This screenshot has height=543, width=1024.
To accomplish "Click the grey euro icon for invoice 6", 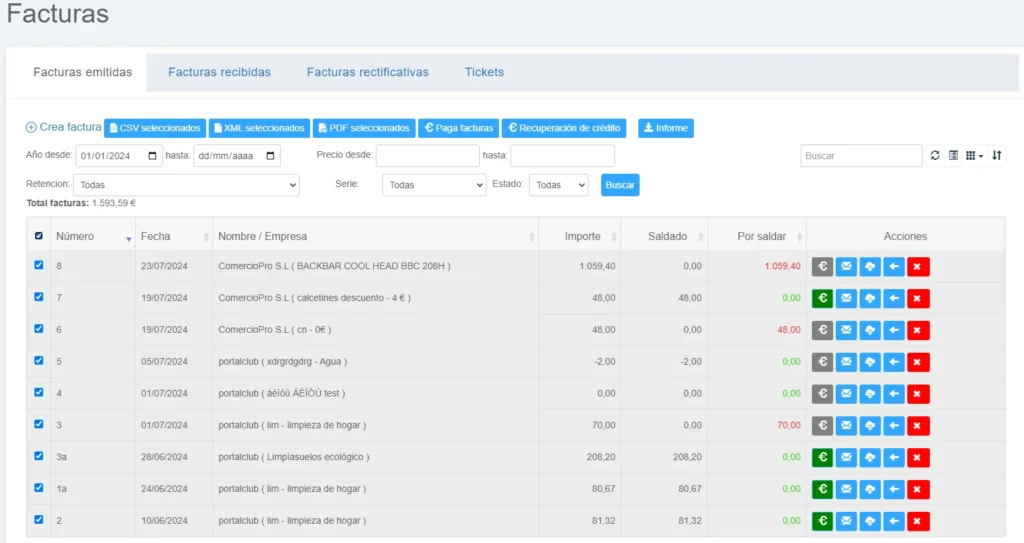I will tap(822, 330).
